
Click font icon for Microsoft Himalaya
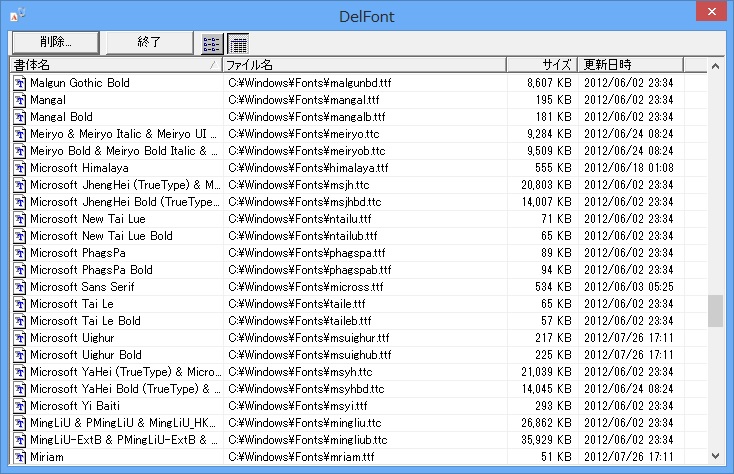[x=20, y=168]
